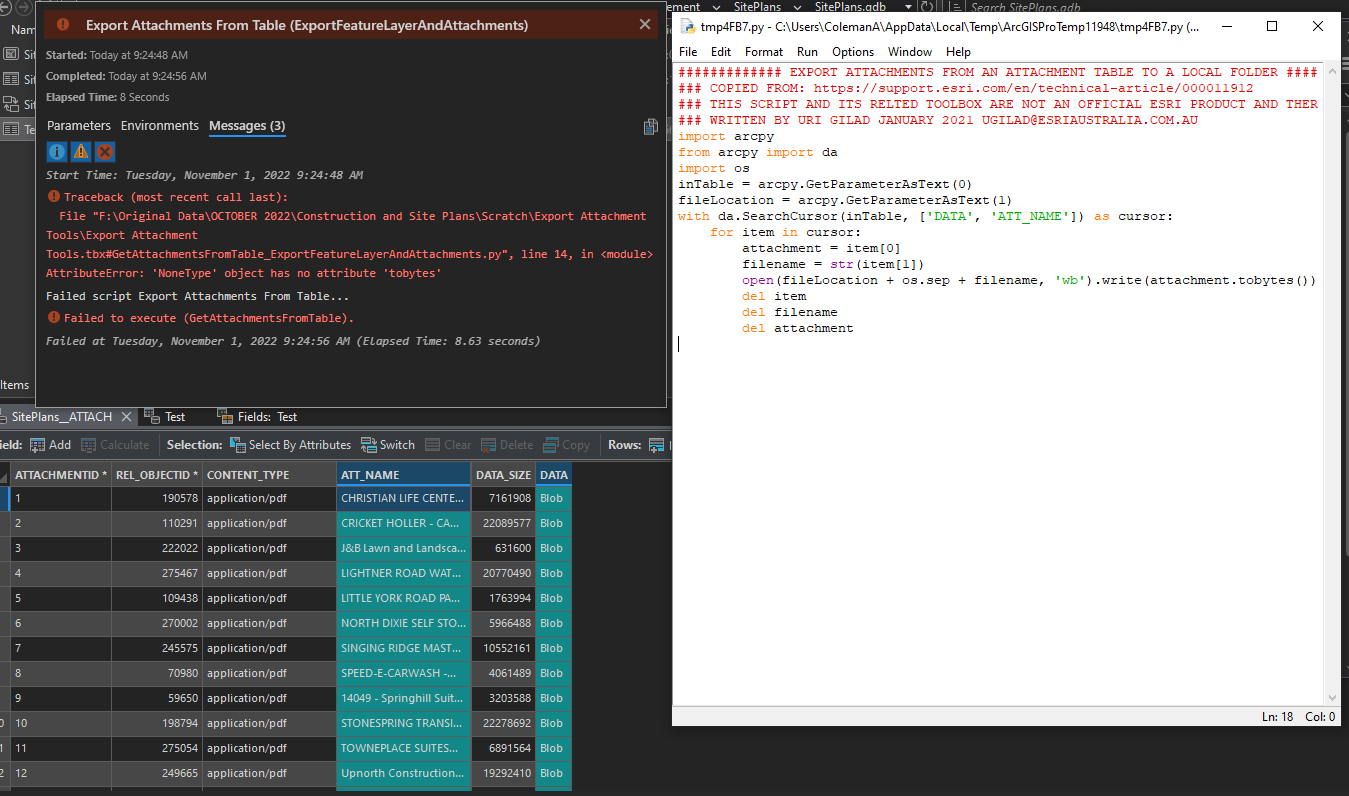Screen dimensions: 1349x796
Task: Select the Test table tab
Action: 166,417
